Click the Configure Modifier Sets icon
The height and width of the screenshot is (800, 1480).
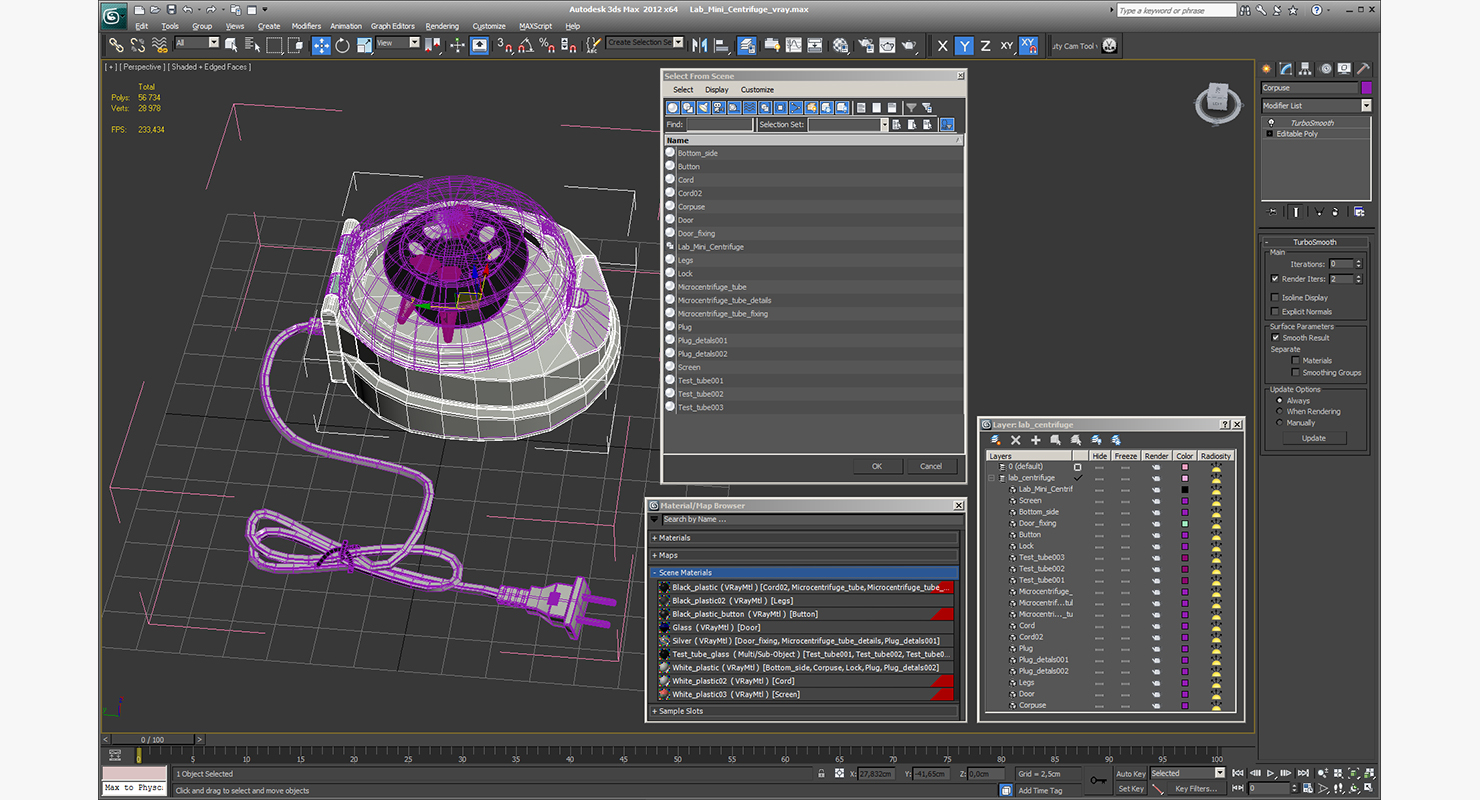[1358, 211]
